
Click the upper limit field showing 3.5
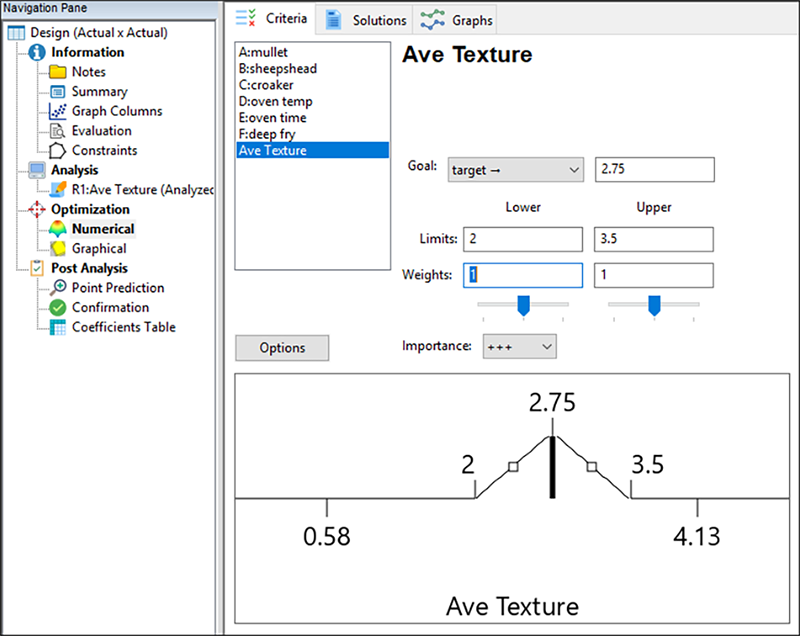(x=654, y=239)
